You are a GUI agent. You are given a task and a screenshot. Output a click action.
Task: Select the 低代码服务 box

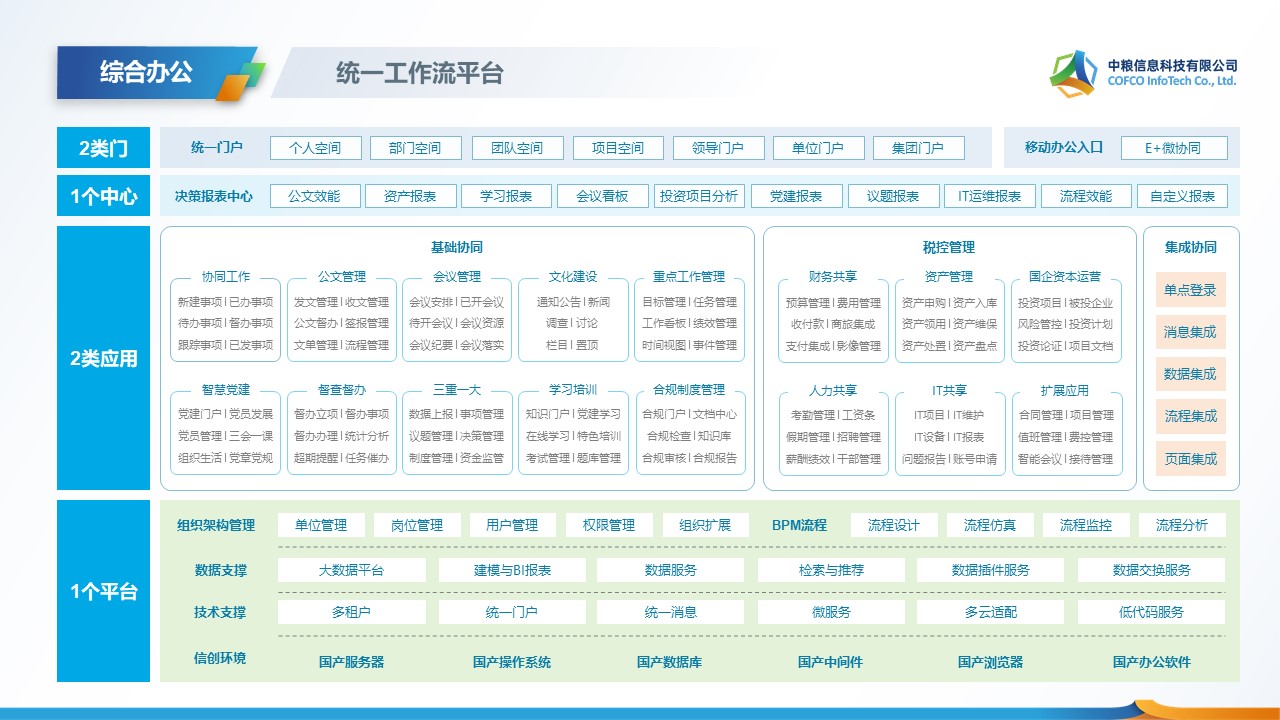click(x=1151, y=612)
